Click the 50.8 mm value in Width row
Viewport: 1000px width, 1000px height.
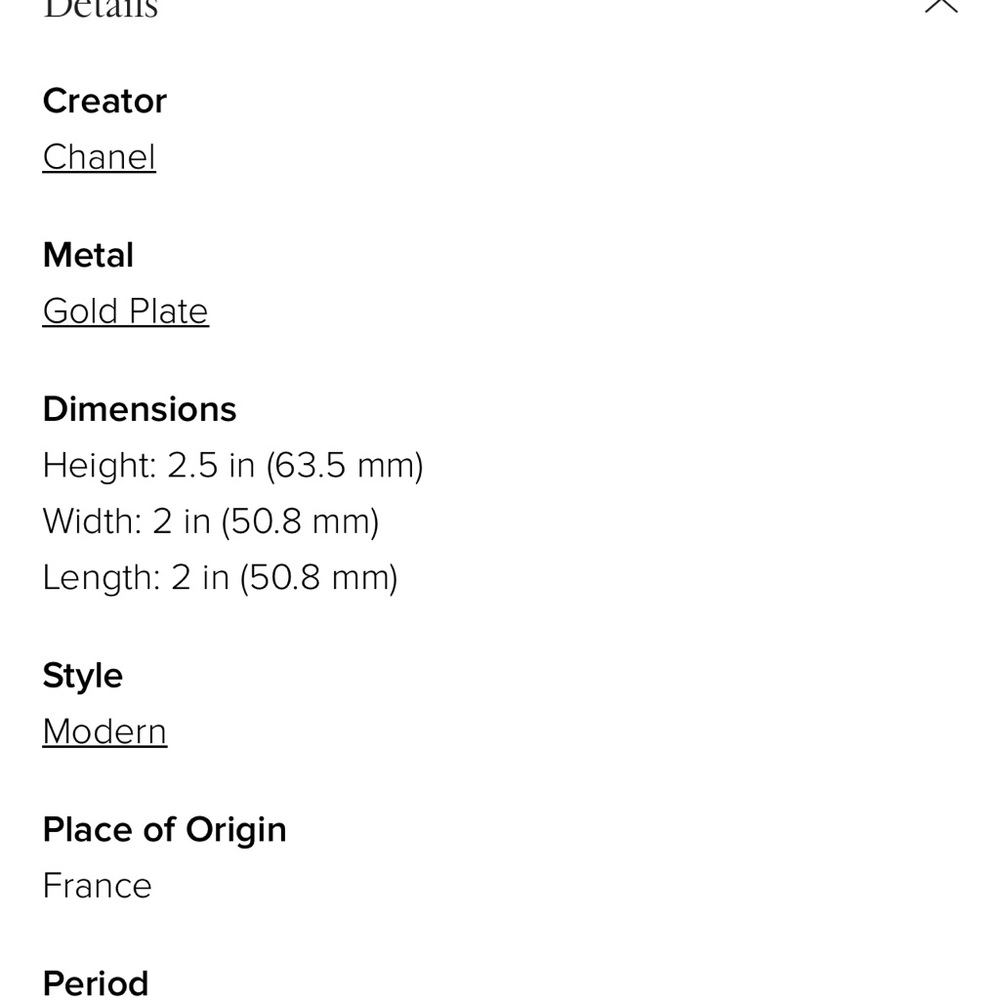(300, 522)
